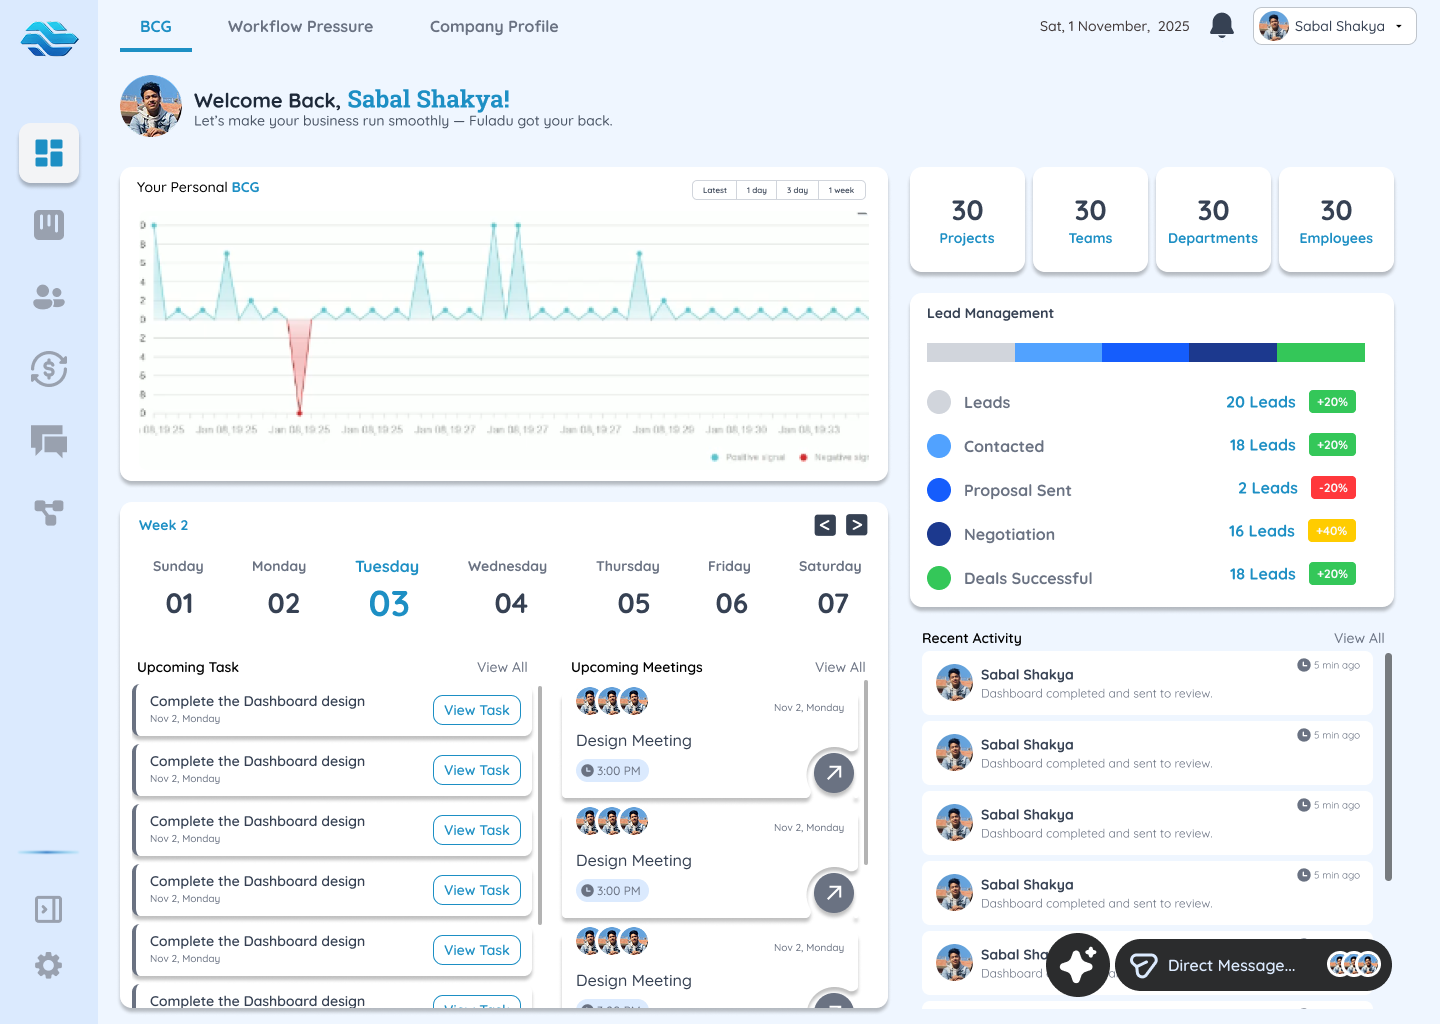Go to previous week arrow
The height and width of the screenshot is (1024, 1440).
[x=825, y=525]
